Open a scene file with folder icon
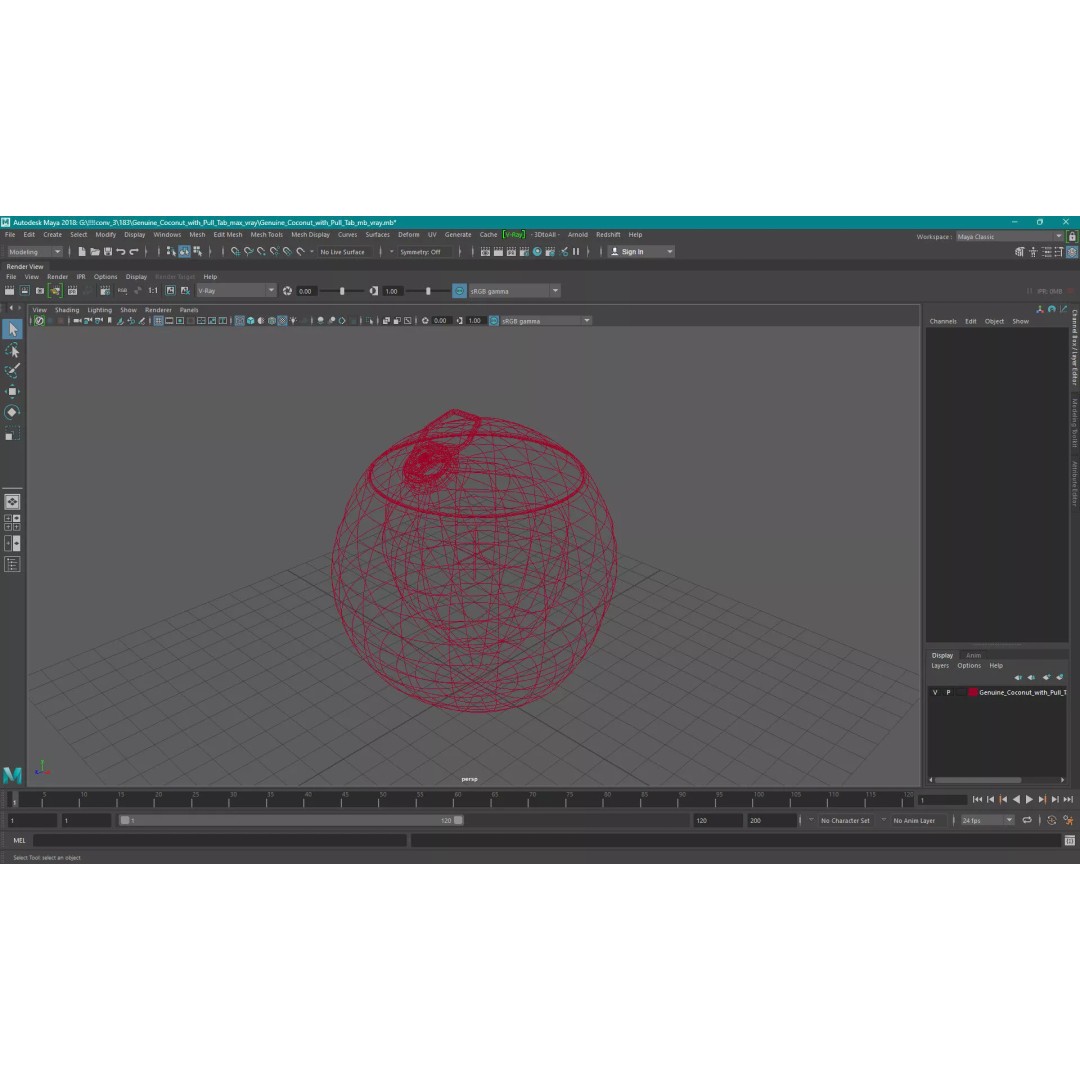Viewport: 1080px width, 1080px height. [x=95, y=252]
